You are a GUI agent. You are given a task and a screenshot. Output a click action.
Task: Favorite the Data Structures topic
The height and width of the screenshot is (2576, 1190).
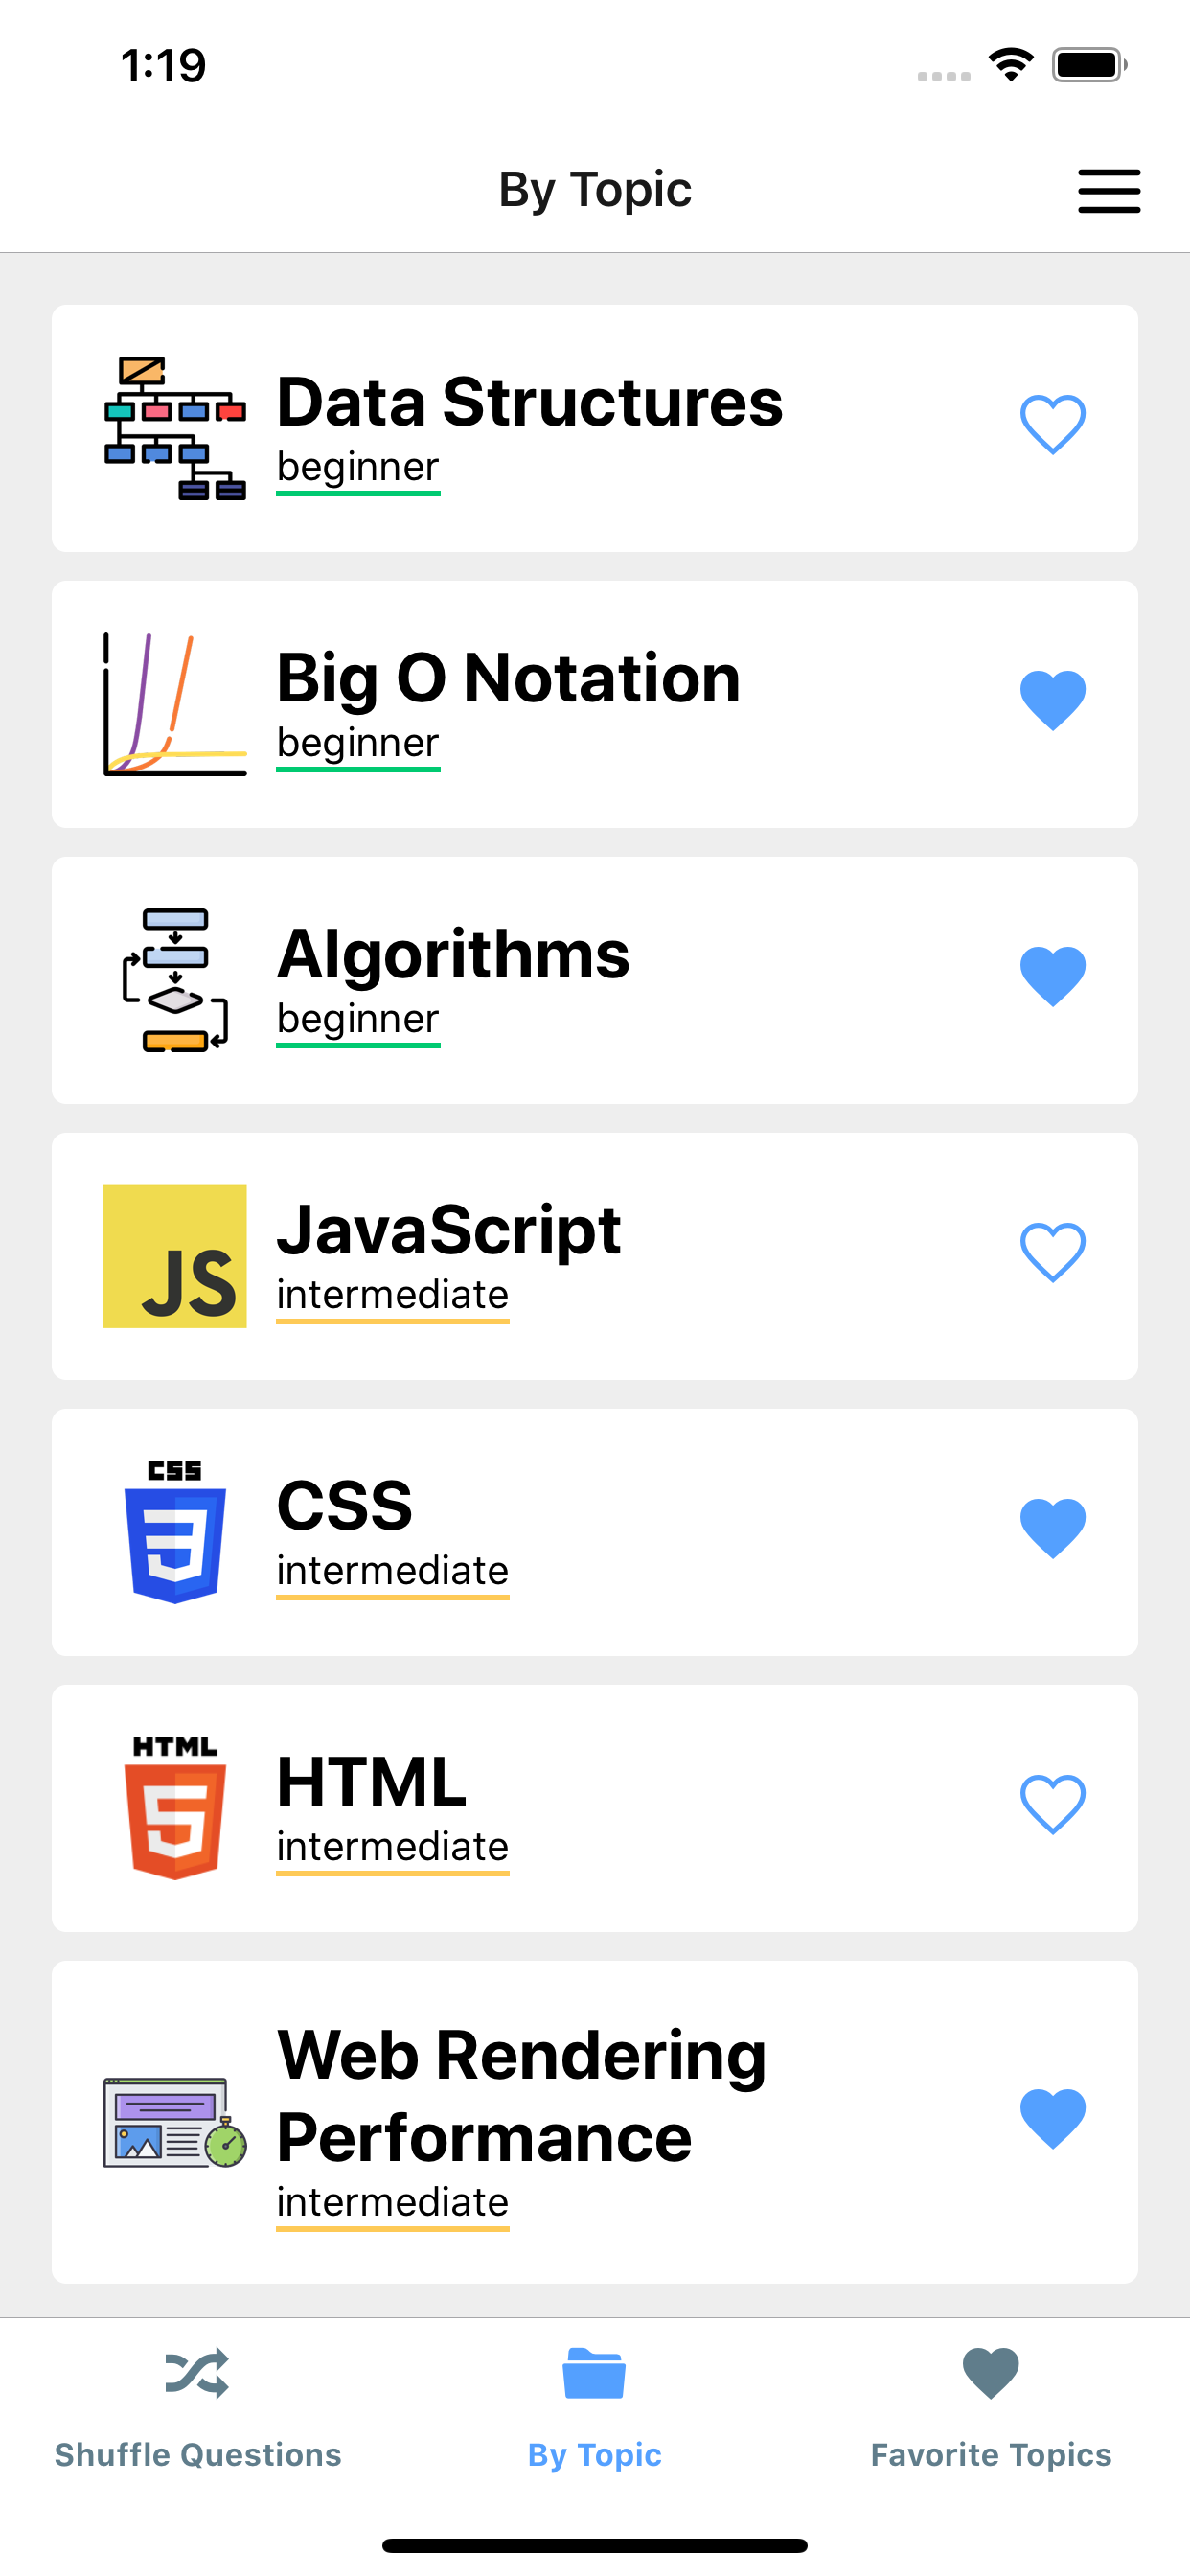click(x=1052, y=424)
